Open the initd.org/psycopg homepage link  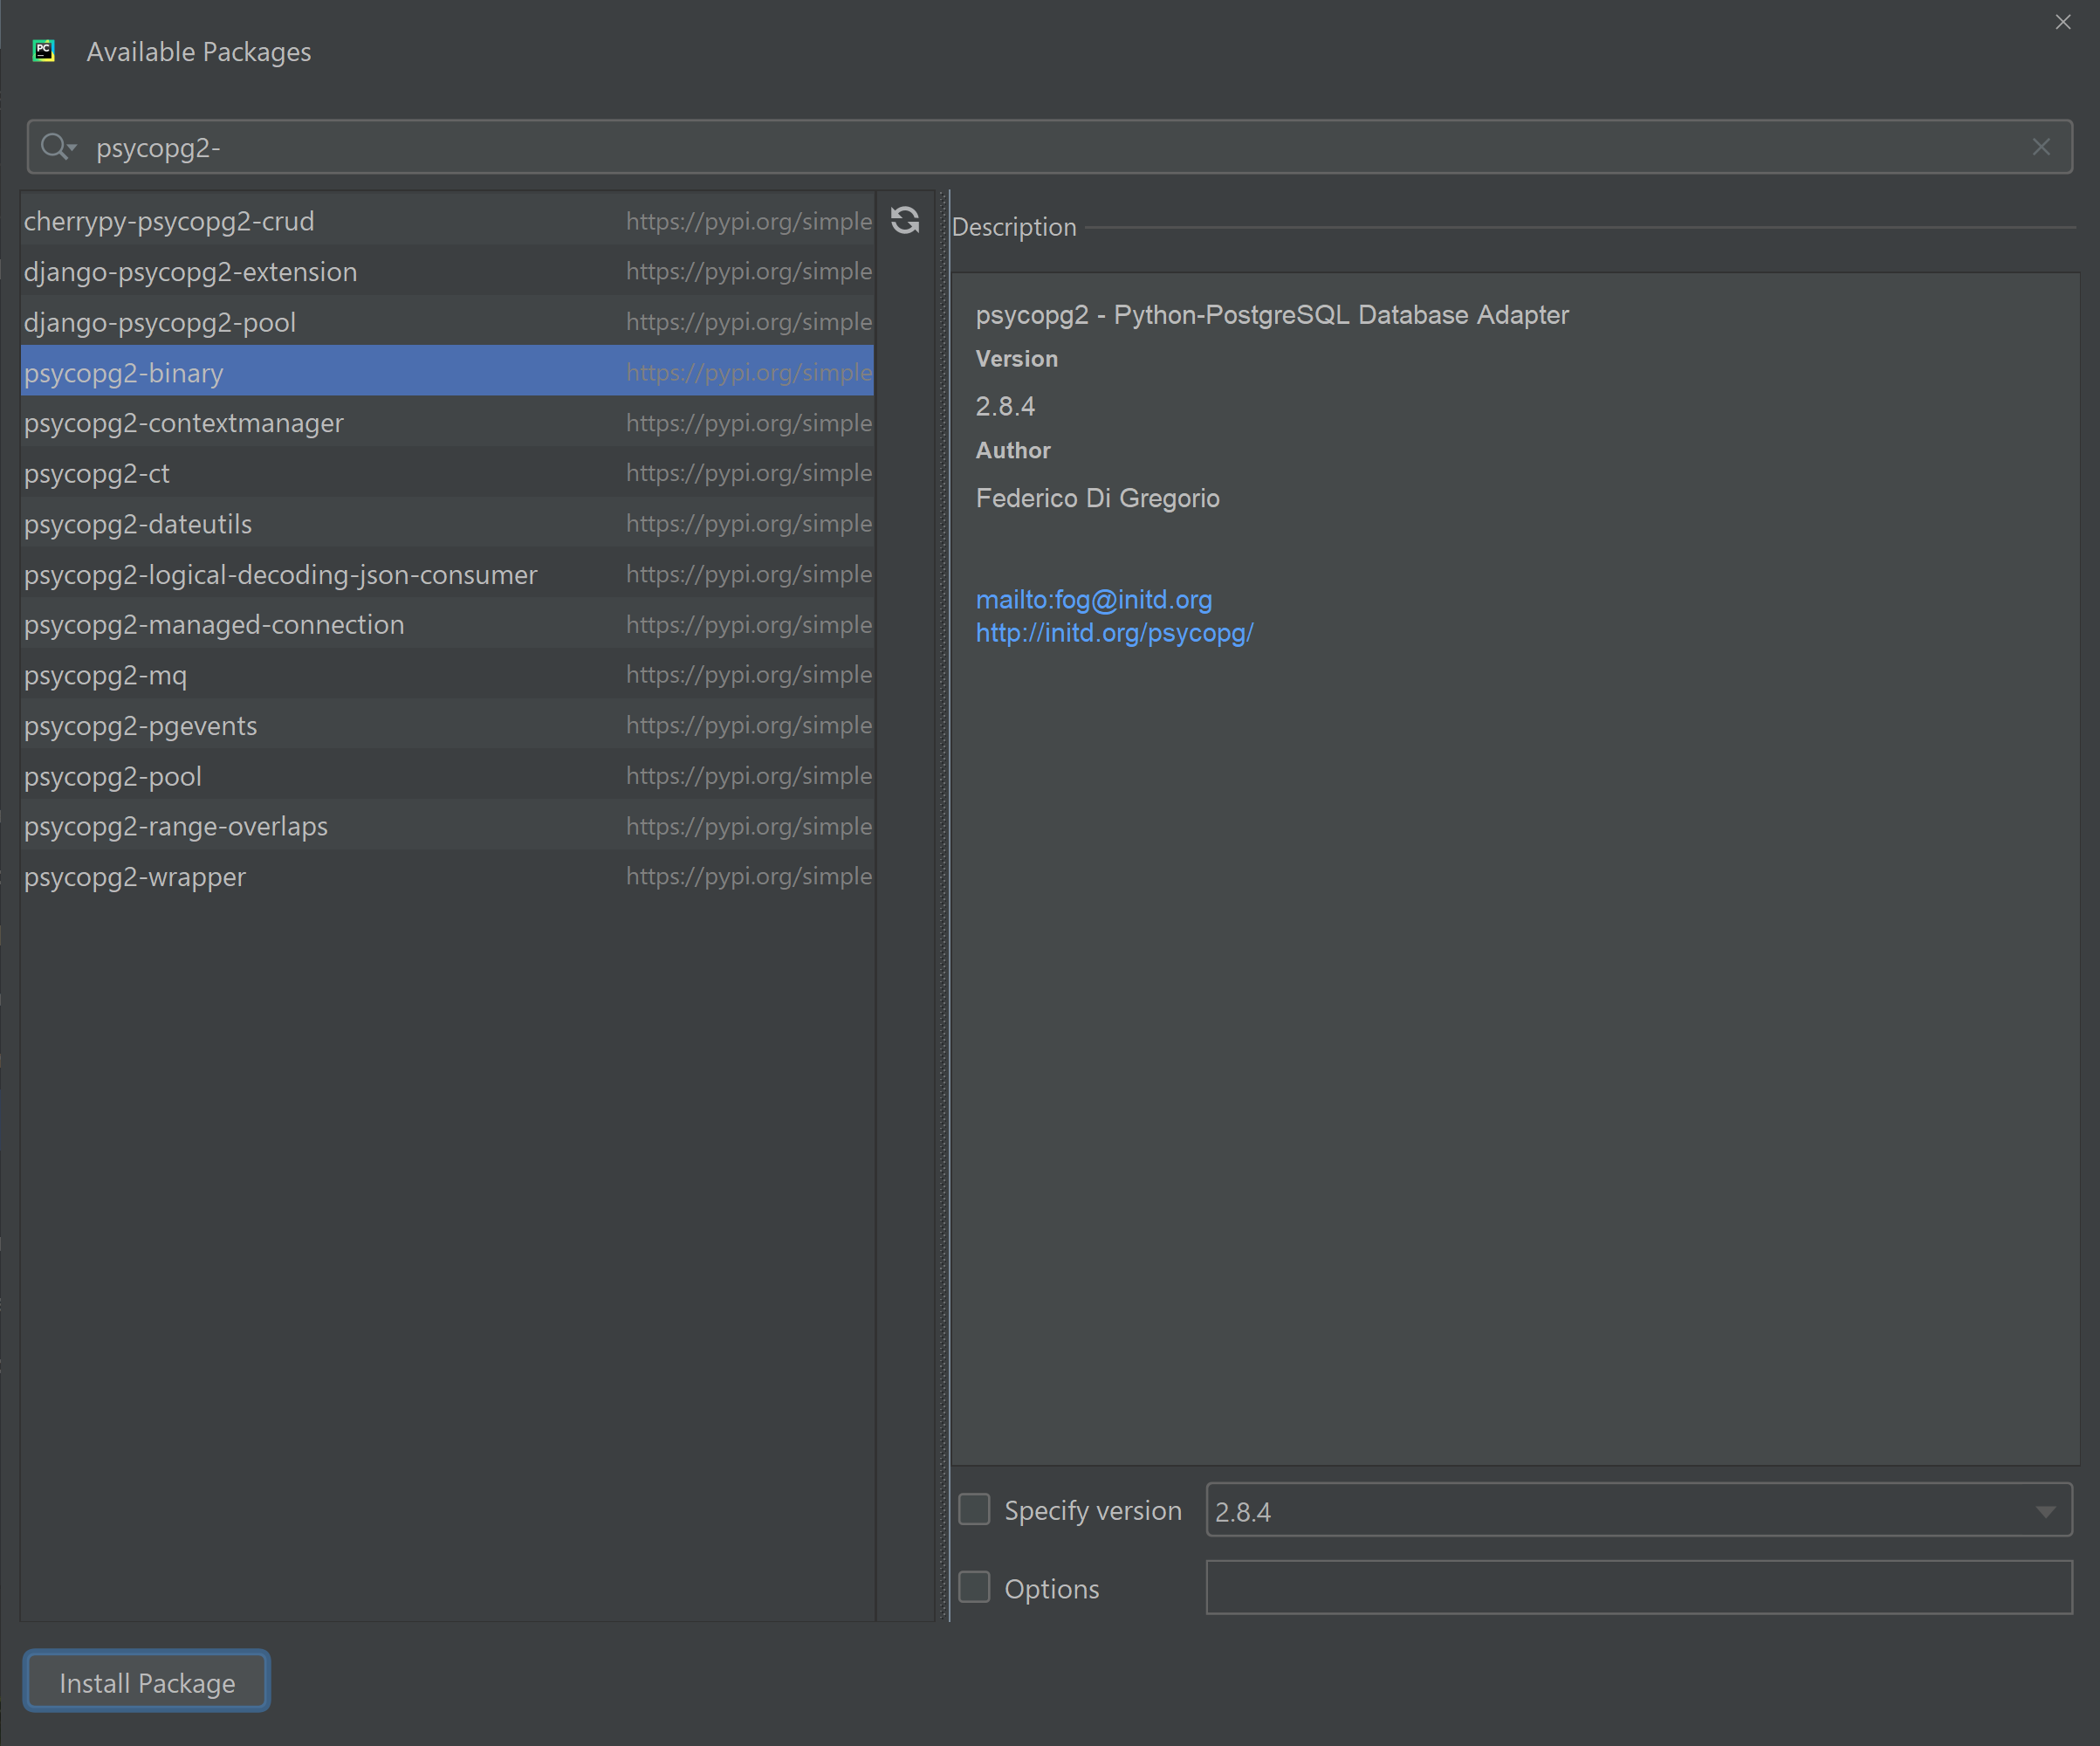click(x=1114, y=633)
